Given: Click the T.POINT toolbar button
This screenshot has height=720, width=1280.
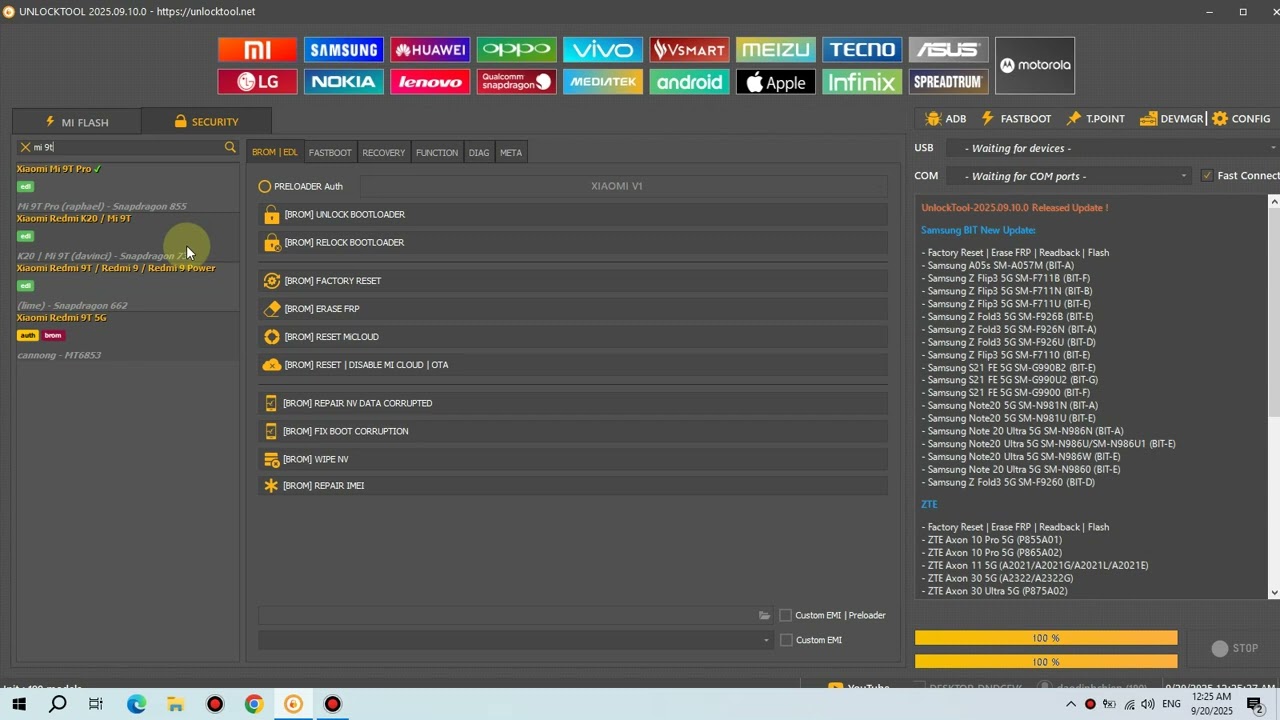Looking at the screenshot, I should 1096,119.
